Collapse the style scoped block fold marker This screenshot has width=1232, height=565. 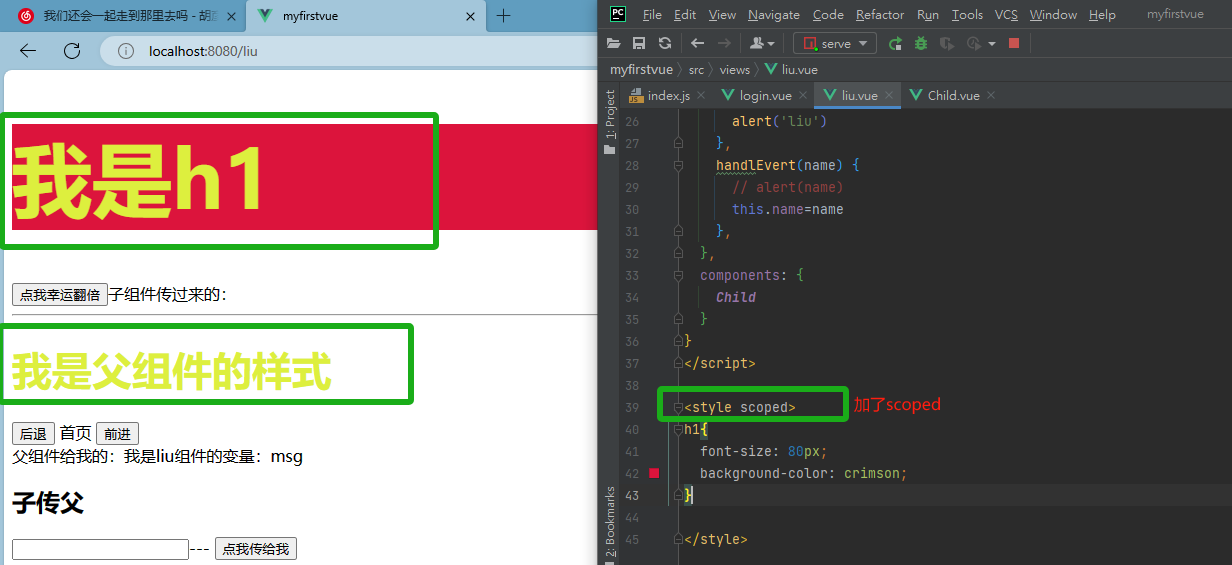(x=678, y=407)
